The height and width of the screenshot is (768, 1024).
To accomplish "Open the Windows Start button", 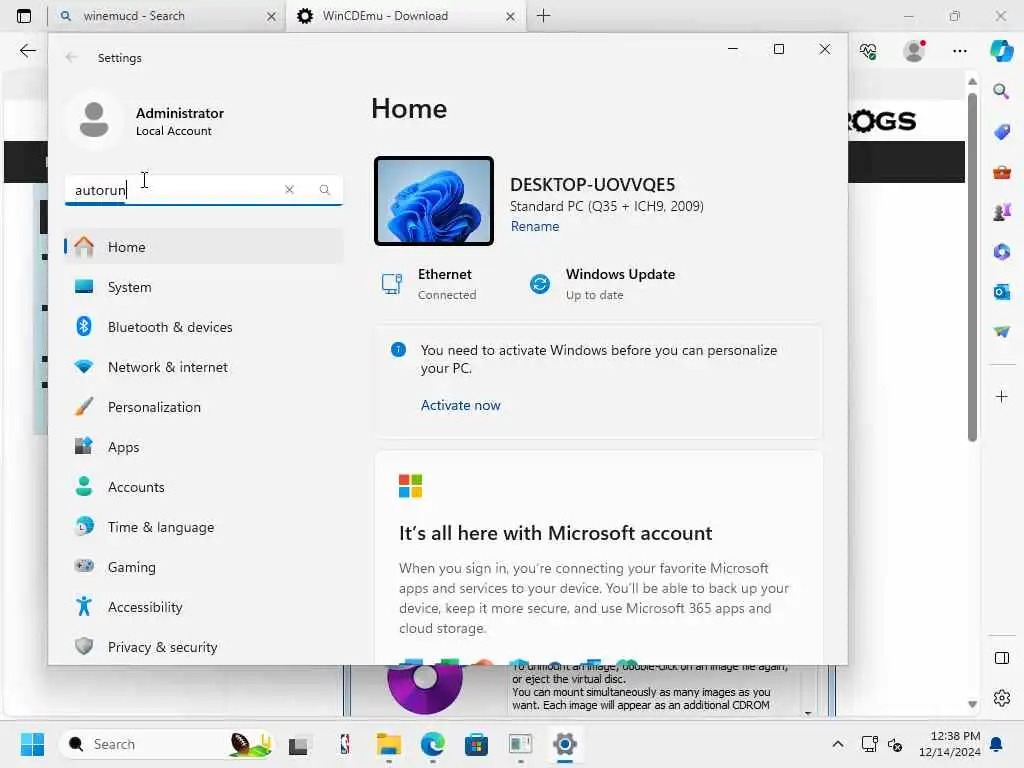I will 32,744.
